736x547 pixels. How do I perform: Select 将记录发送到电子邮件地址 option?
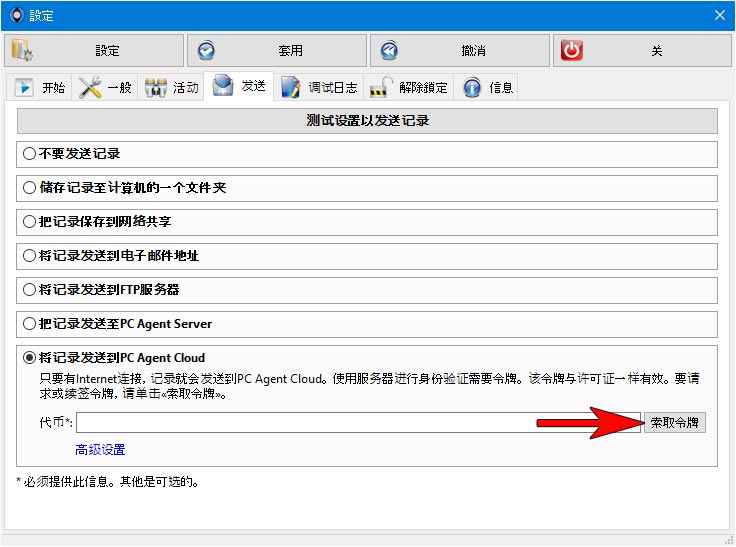coord(29,255)
